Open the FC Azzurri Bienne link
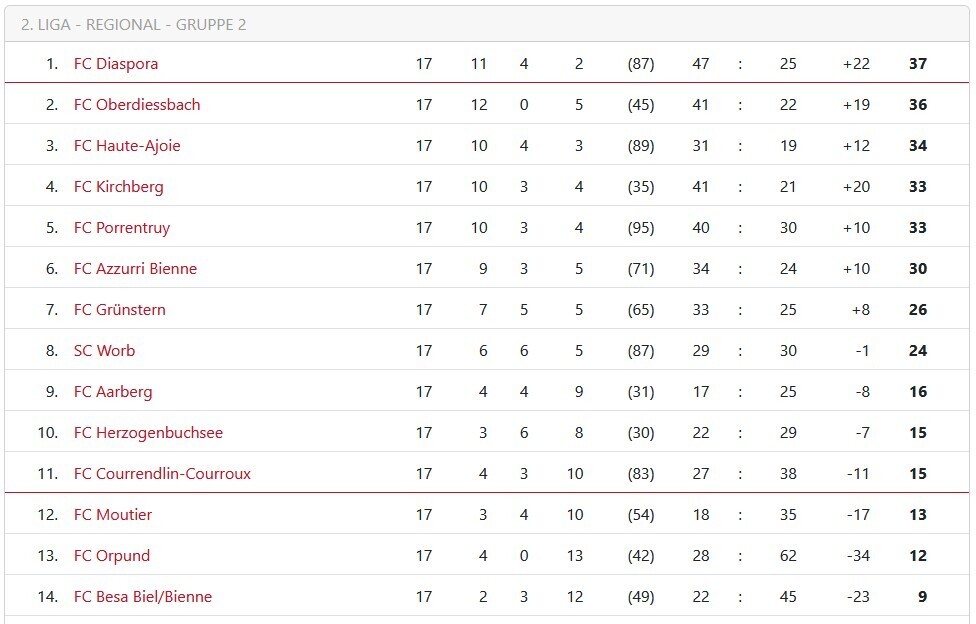 (x=135, y=269)
